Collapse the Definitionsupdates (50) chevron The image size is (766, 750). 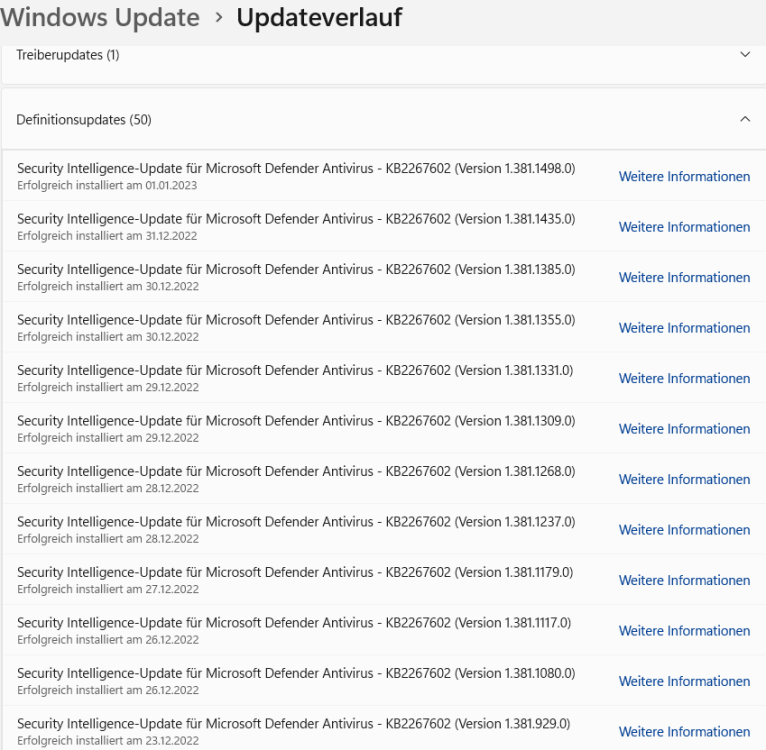point(745,119)
